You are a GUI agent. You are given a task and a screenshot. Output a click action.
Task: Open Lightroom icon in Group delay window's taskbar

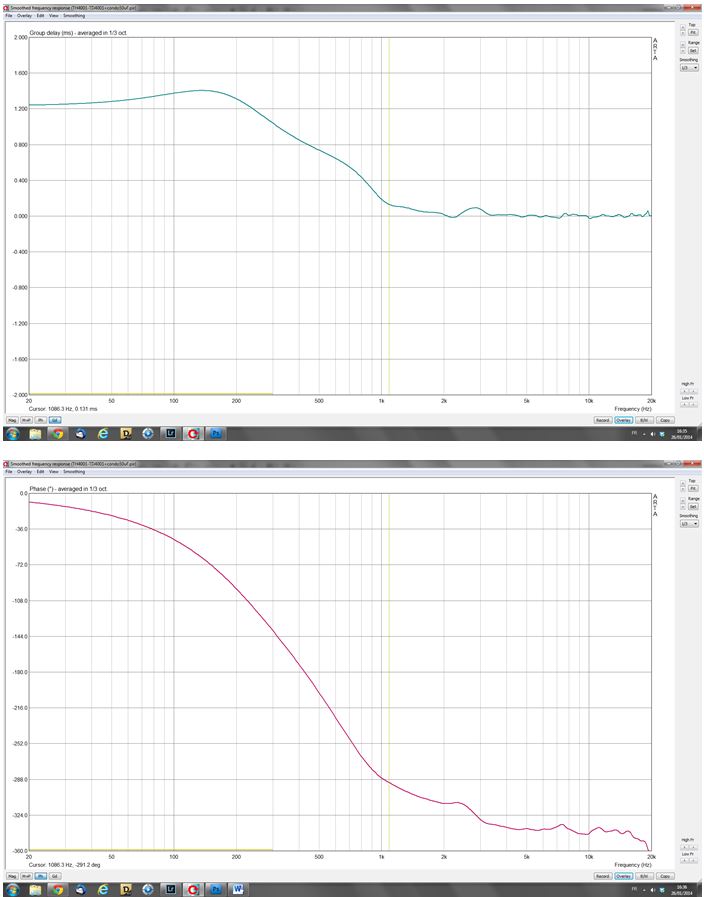point(170,434)
